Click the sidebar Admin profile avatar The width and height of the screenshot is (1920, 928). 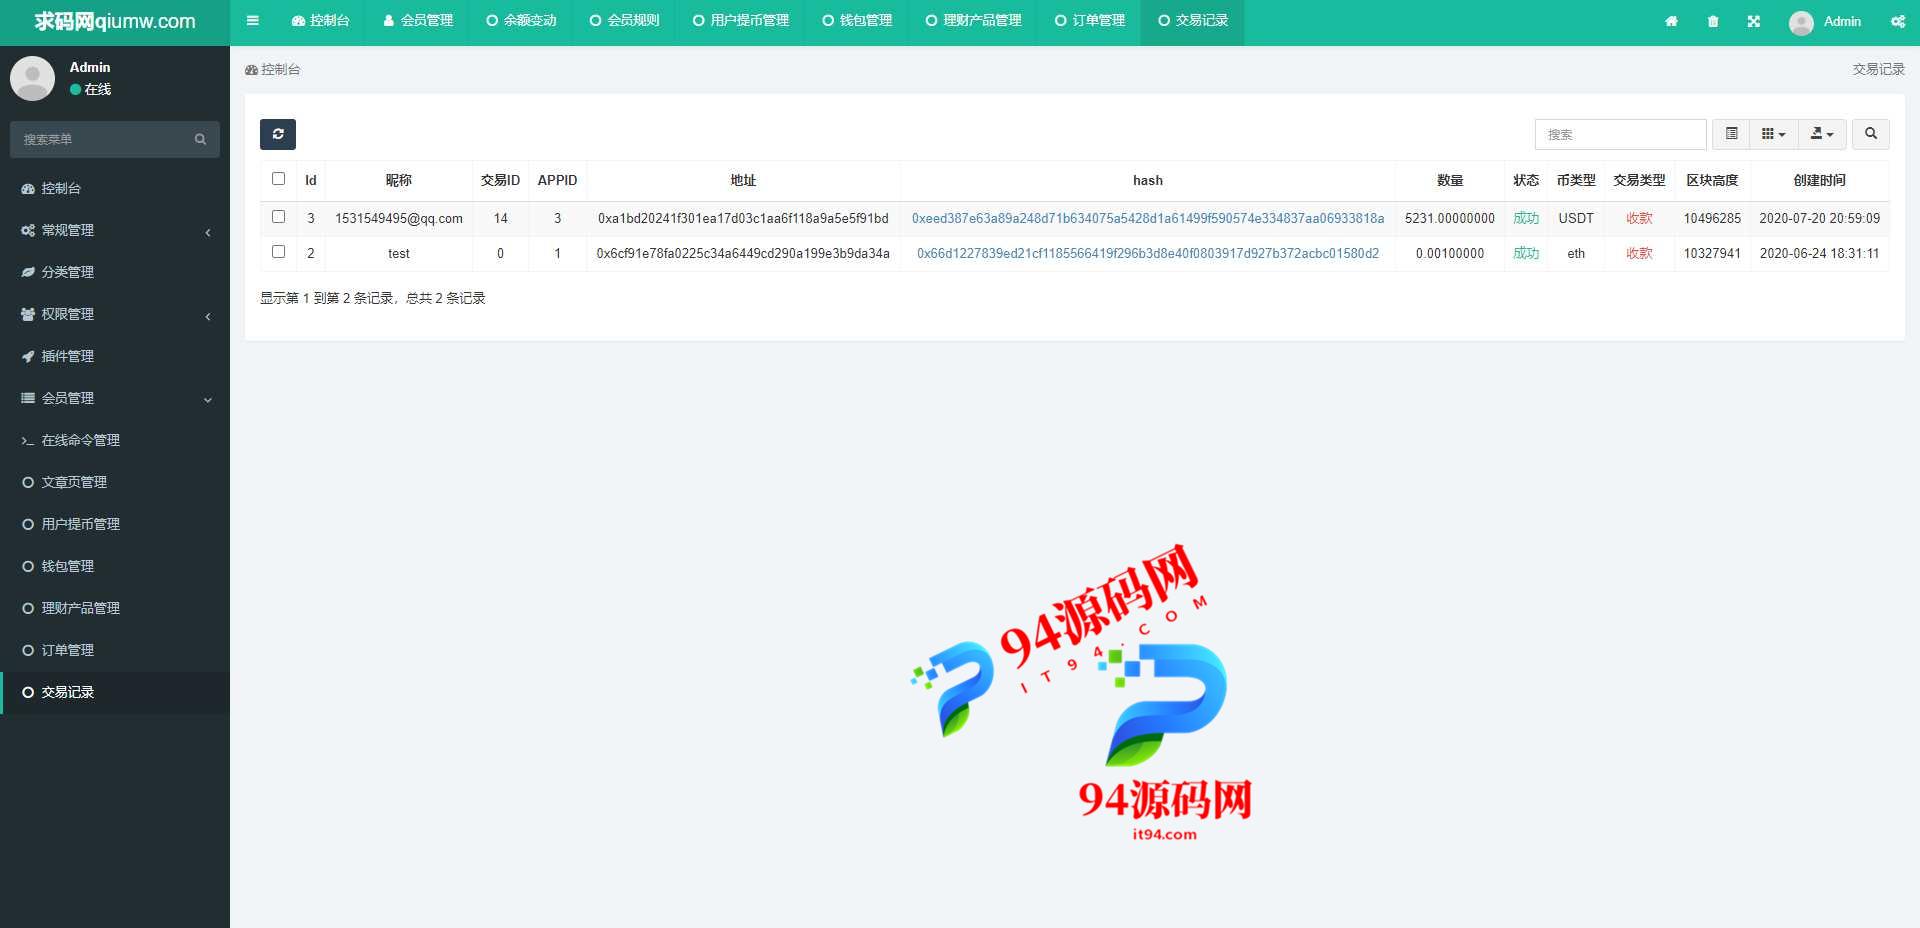(x=32, y=78)
